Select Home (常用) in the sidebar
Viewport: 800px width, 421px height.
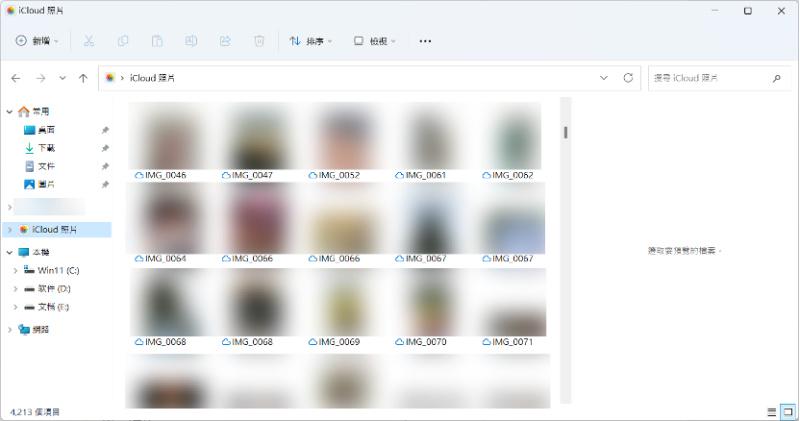41,111
